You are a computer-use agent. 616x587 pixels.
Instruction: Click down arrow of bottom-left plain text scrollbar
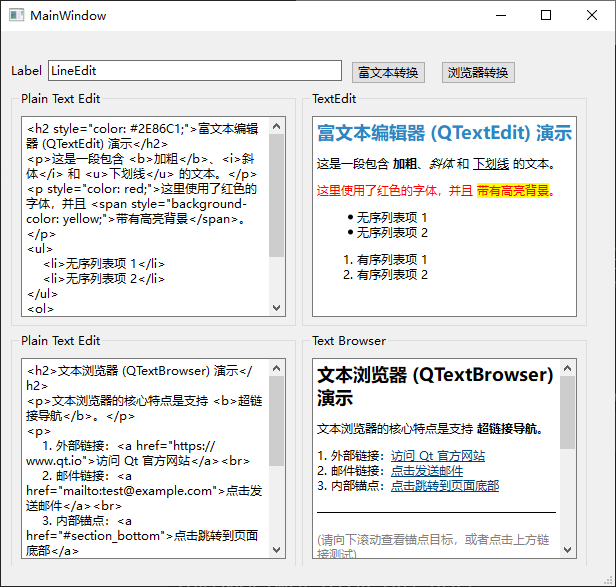(277, 549)
